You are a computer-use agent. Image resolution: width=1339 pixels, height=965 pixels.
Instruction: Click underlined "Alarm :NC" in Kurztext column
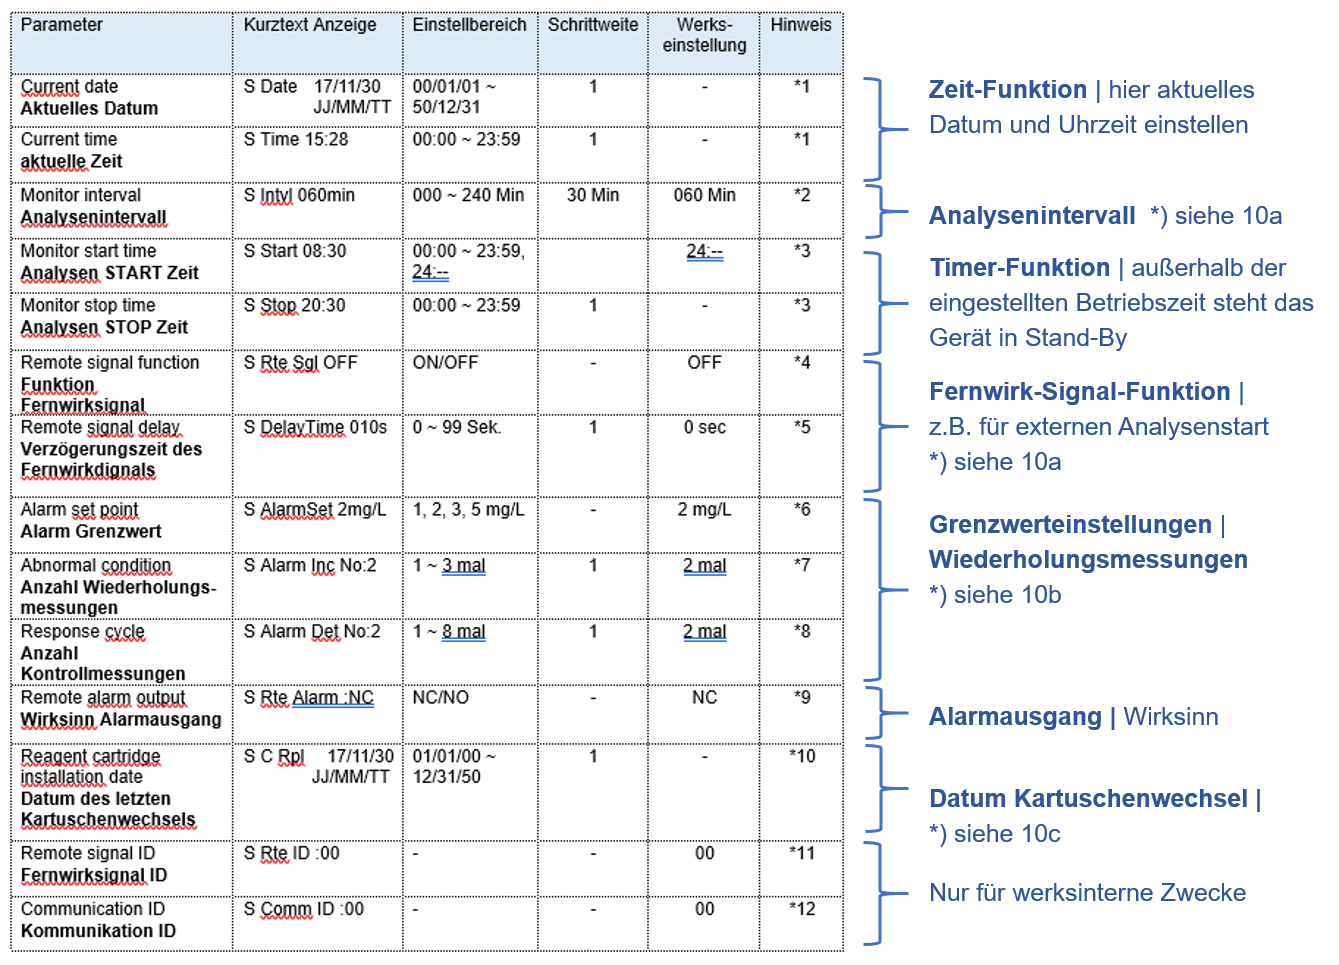pyautogui.click(x=333, y=698)
